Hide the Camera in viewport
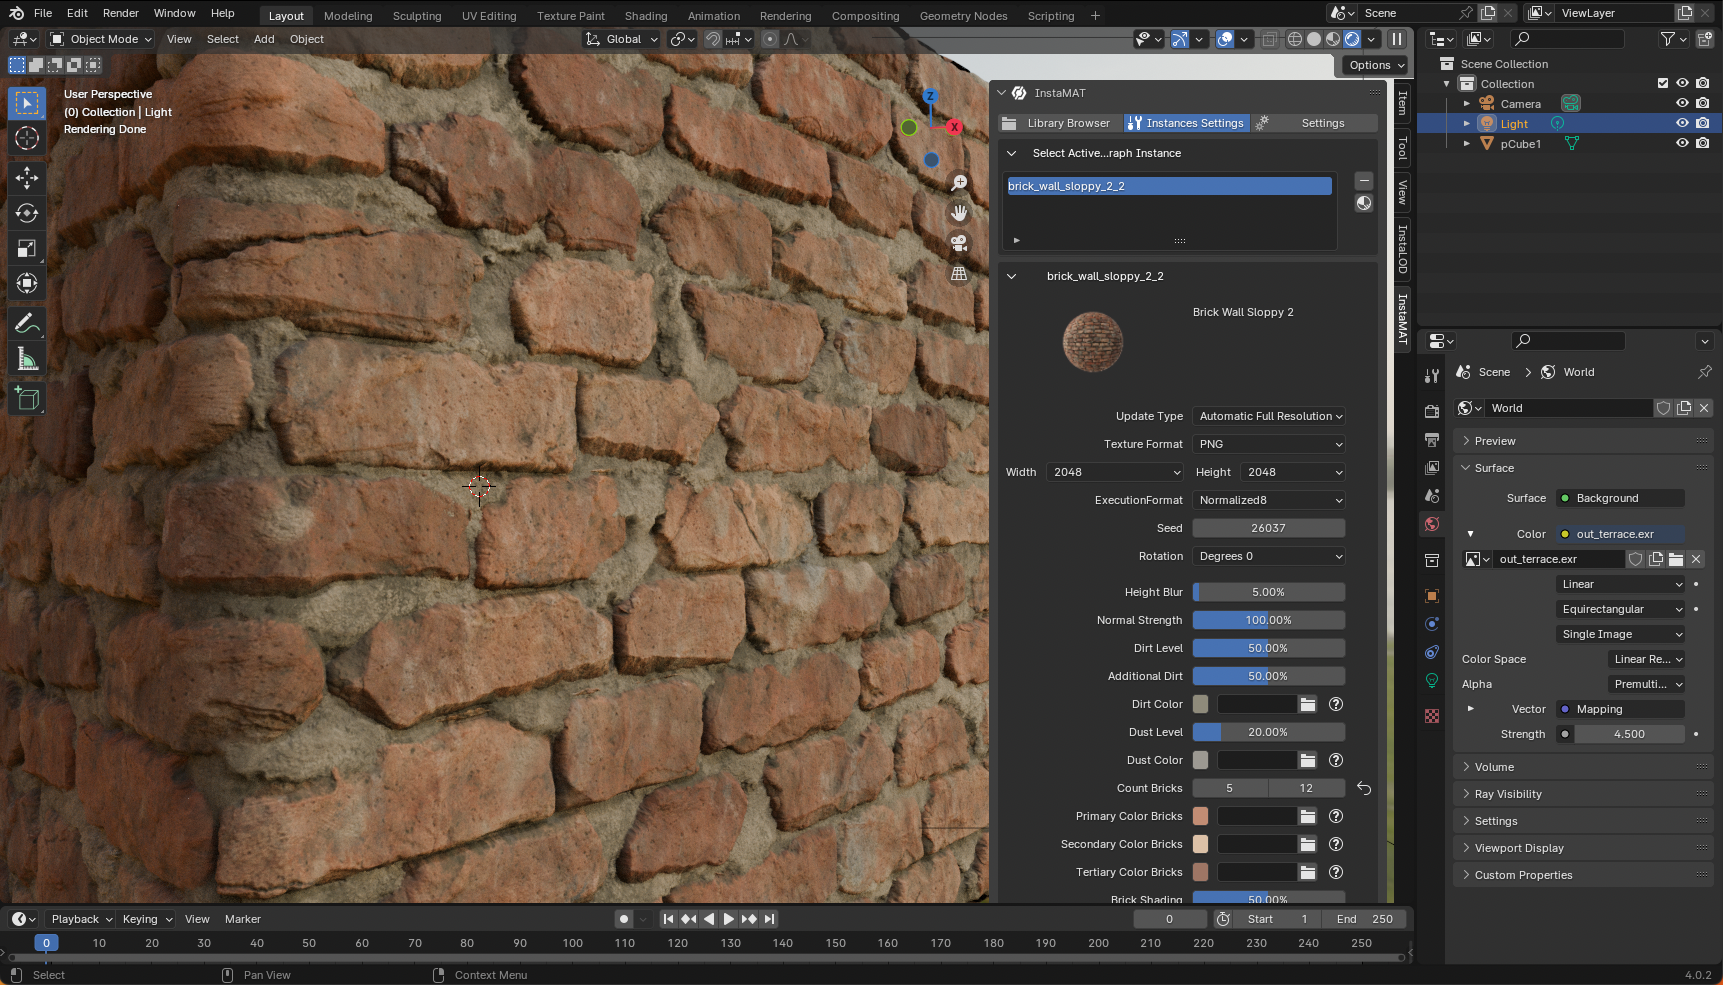 (x=1682, y=103)
